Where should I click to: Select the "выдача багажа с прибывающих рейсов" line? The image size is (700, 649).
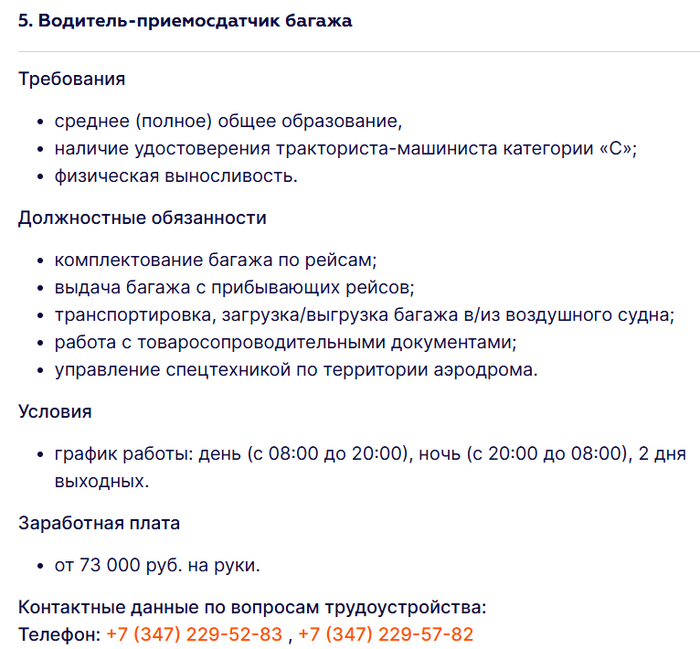pos(235,287)
